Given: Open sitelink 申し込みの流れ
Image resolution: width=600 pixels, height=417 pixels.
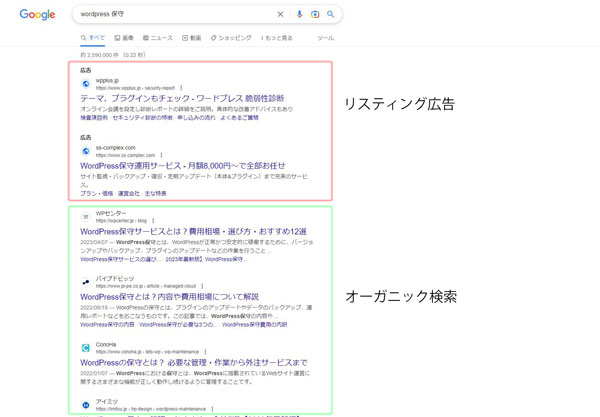Looking at the screenshot, I should click(196, 117).
